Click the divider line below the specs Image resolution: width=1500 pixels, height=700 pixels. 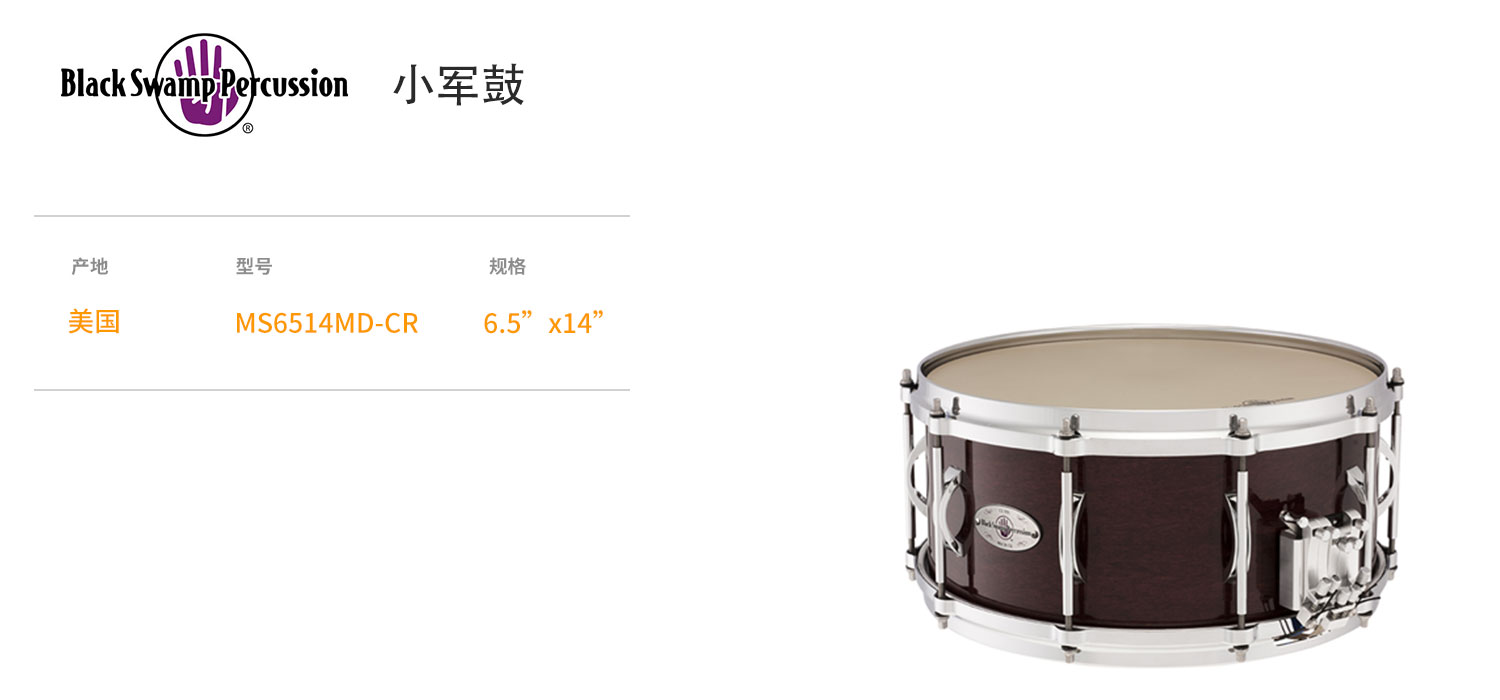click(x=332, y=390)
